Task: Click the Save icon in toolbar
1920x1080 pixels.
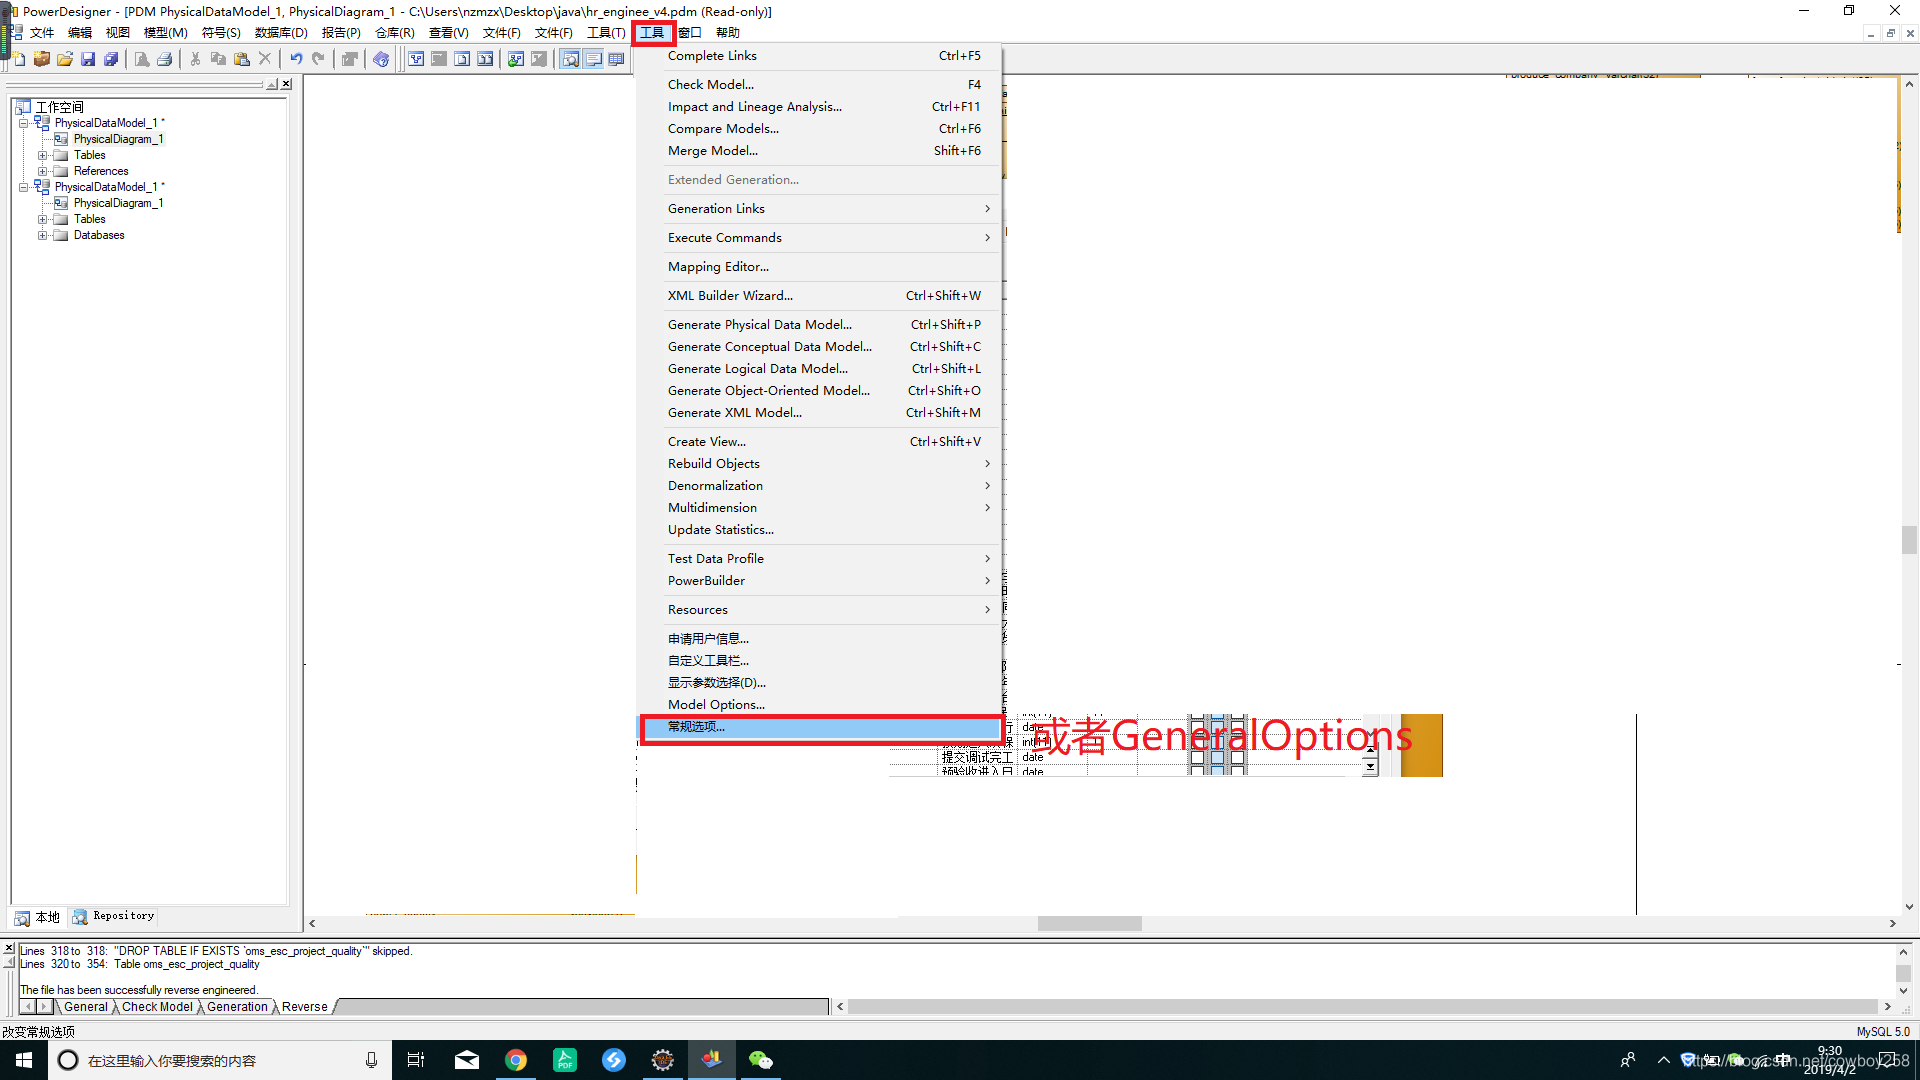Action: click(x=88, y=59)
